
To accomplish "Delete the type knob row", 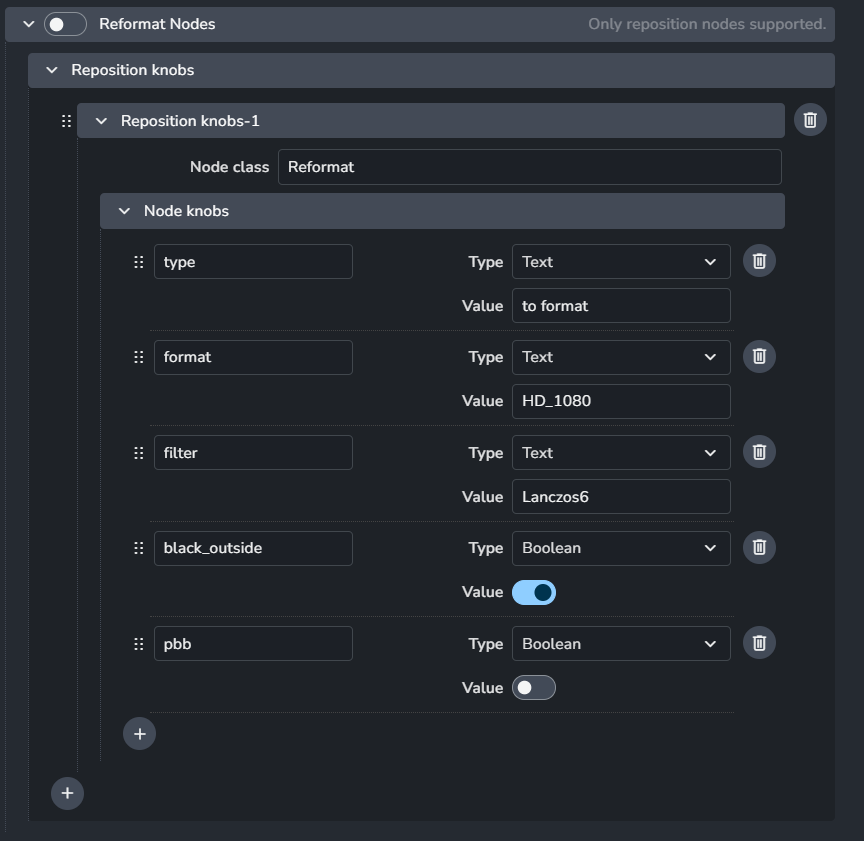I will tap(759, 261).
